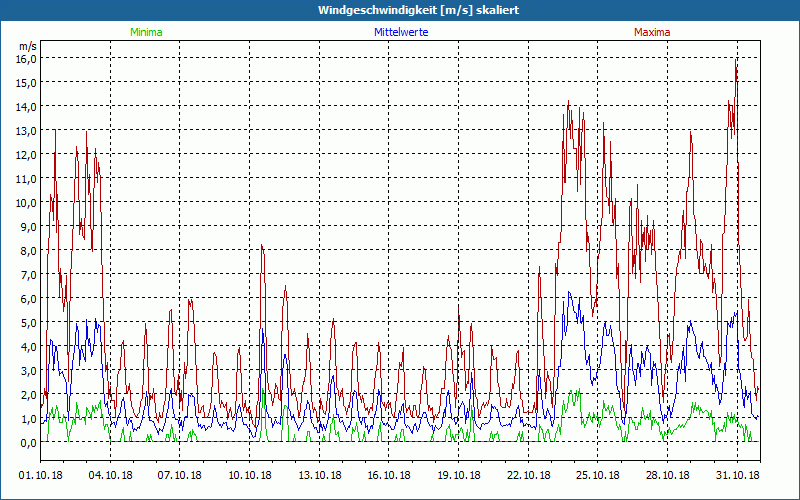Click the 2,0 y-axis value

coord(30,394)
